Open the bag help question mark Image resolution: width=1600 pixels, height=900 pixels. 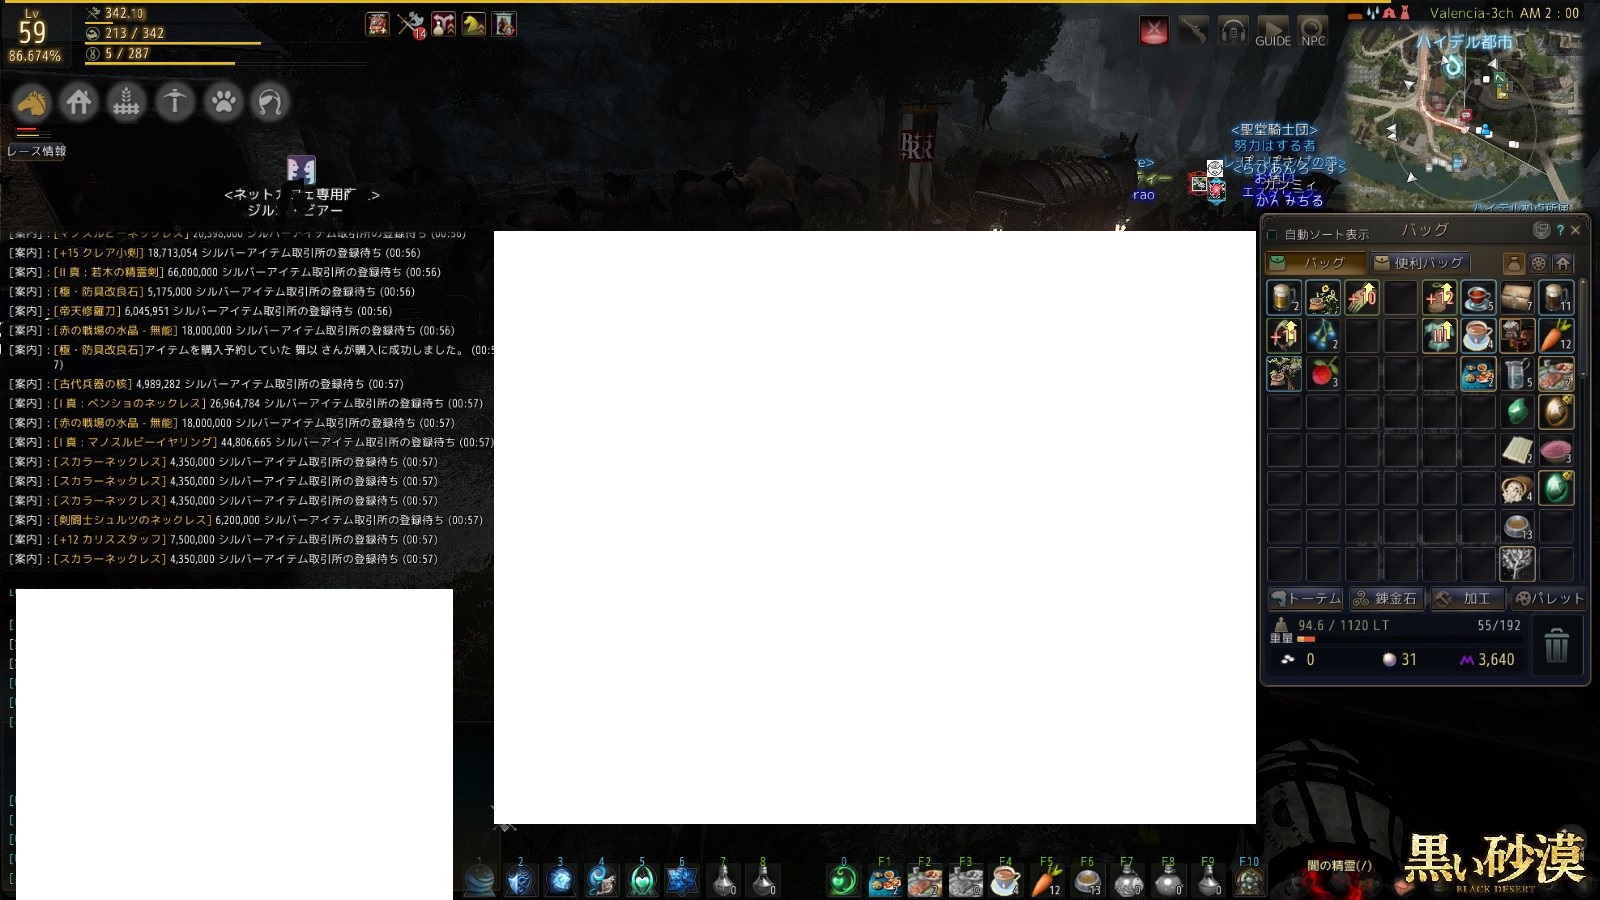click(1560, 230)
